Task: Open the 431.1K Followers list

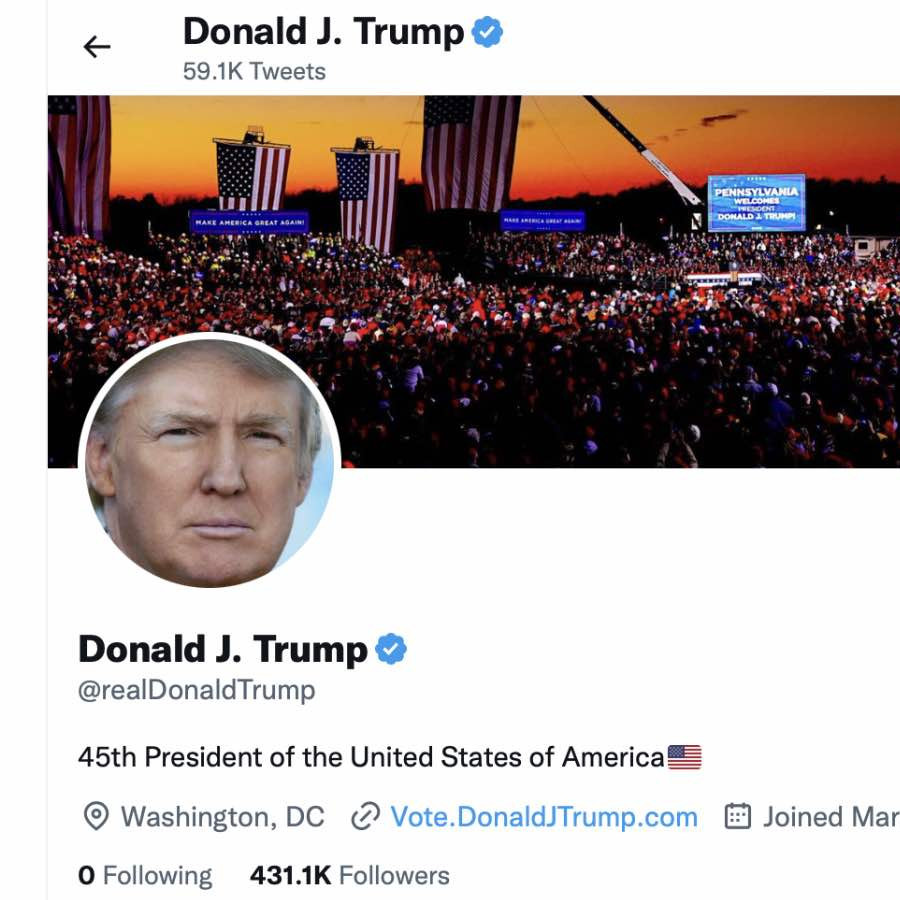Action: click(350, 875)
